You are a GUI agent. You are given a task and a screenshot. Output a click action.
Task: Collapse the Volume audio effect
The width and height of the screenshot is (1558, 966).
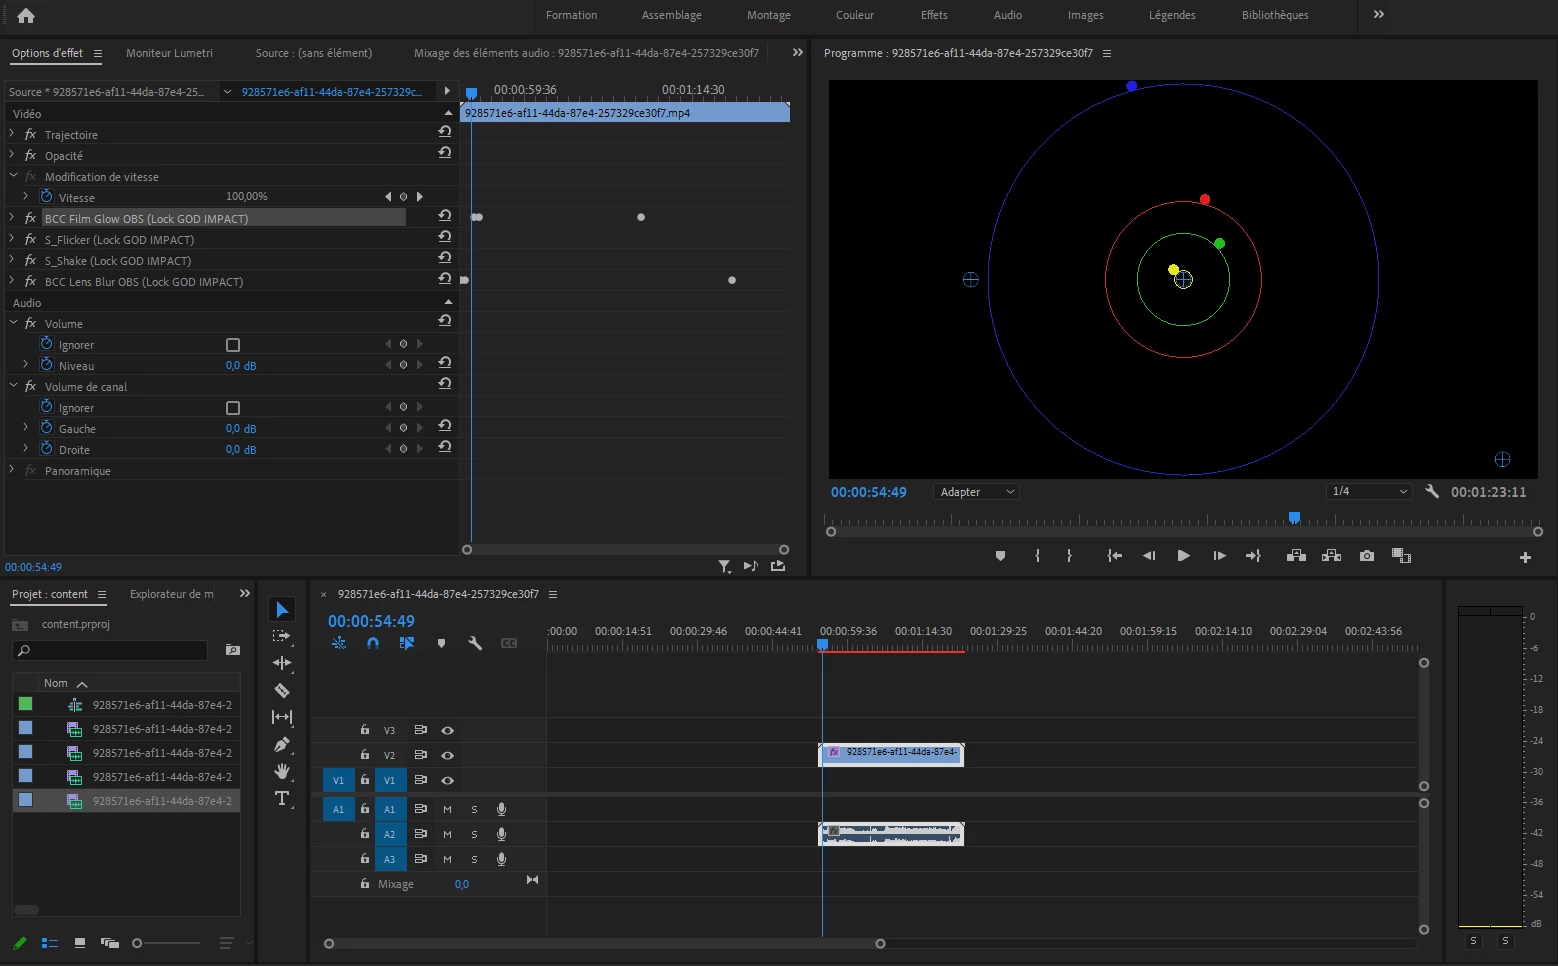pos(13,323)
